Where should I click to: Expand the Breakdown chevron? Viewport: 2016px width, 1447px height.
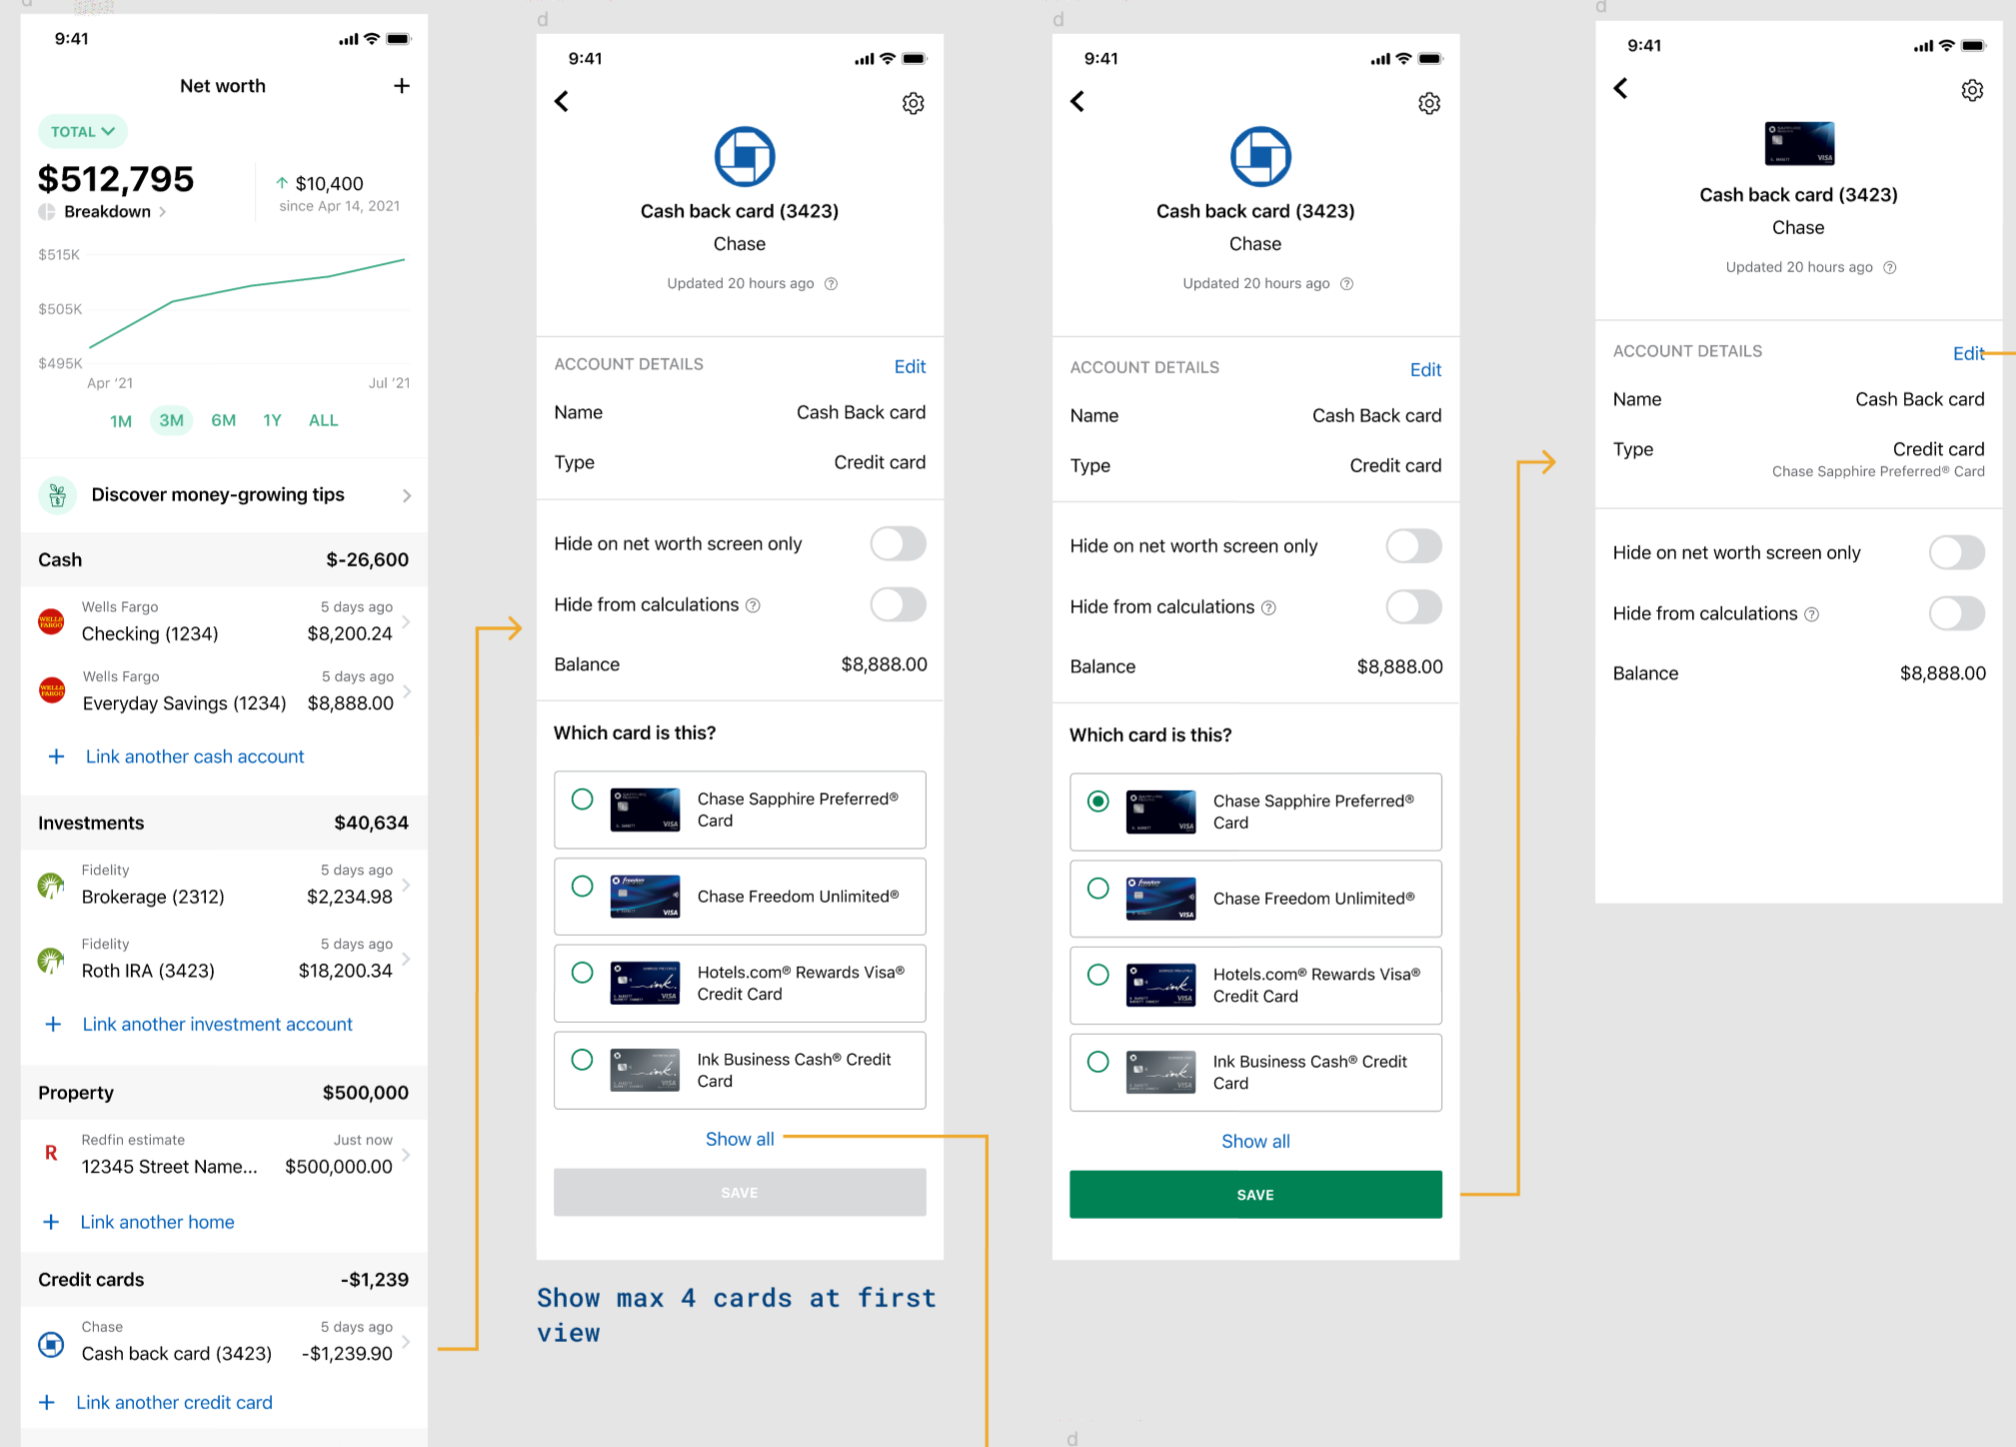tap(163, 212)
